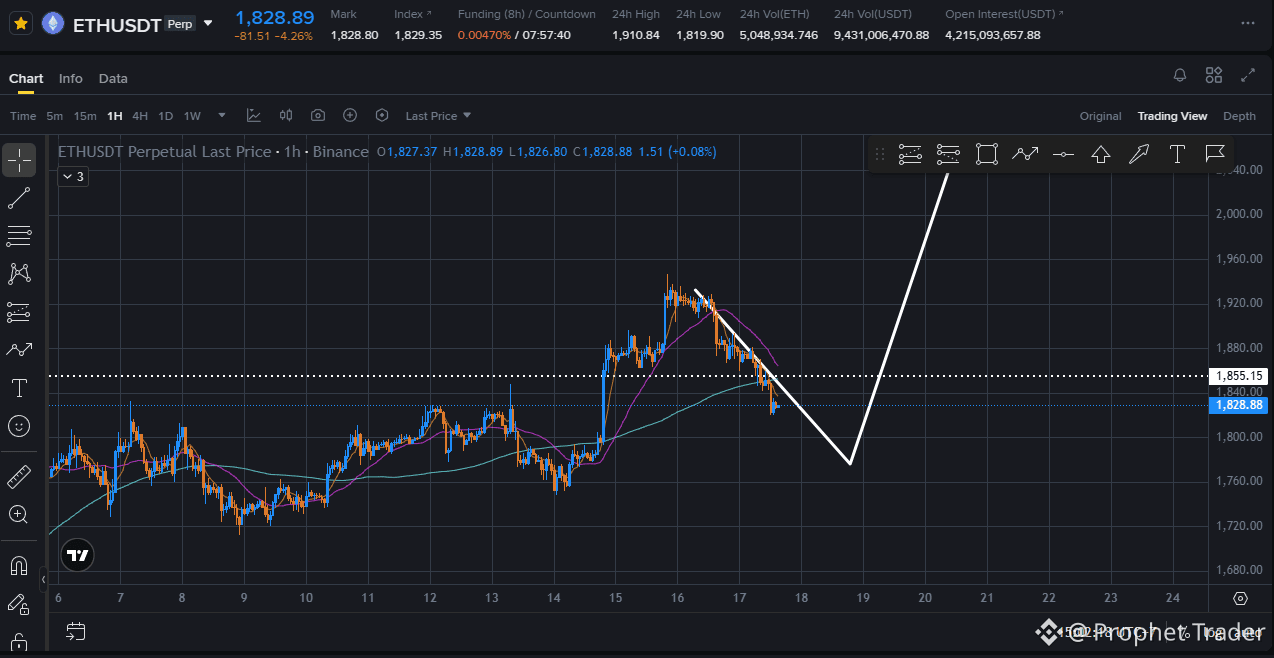
Task: Select the path tool in floating toolbar
Action: (x=1024, y=154)
